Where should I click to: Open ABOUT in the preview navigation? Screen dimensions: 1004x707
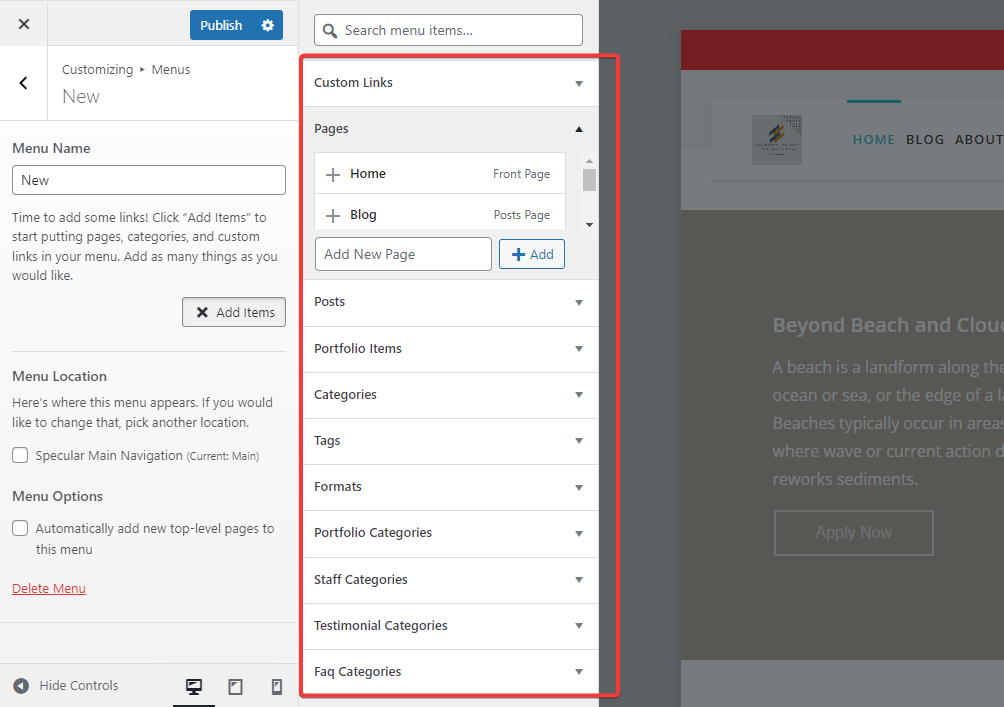click(x=979, y=140)
